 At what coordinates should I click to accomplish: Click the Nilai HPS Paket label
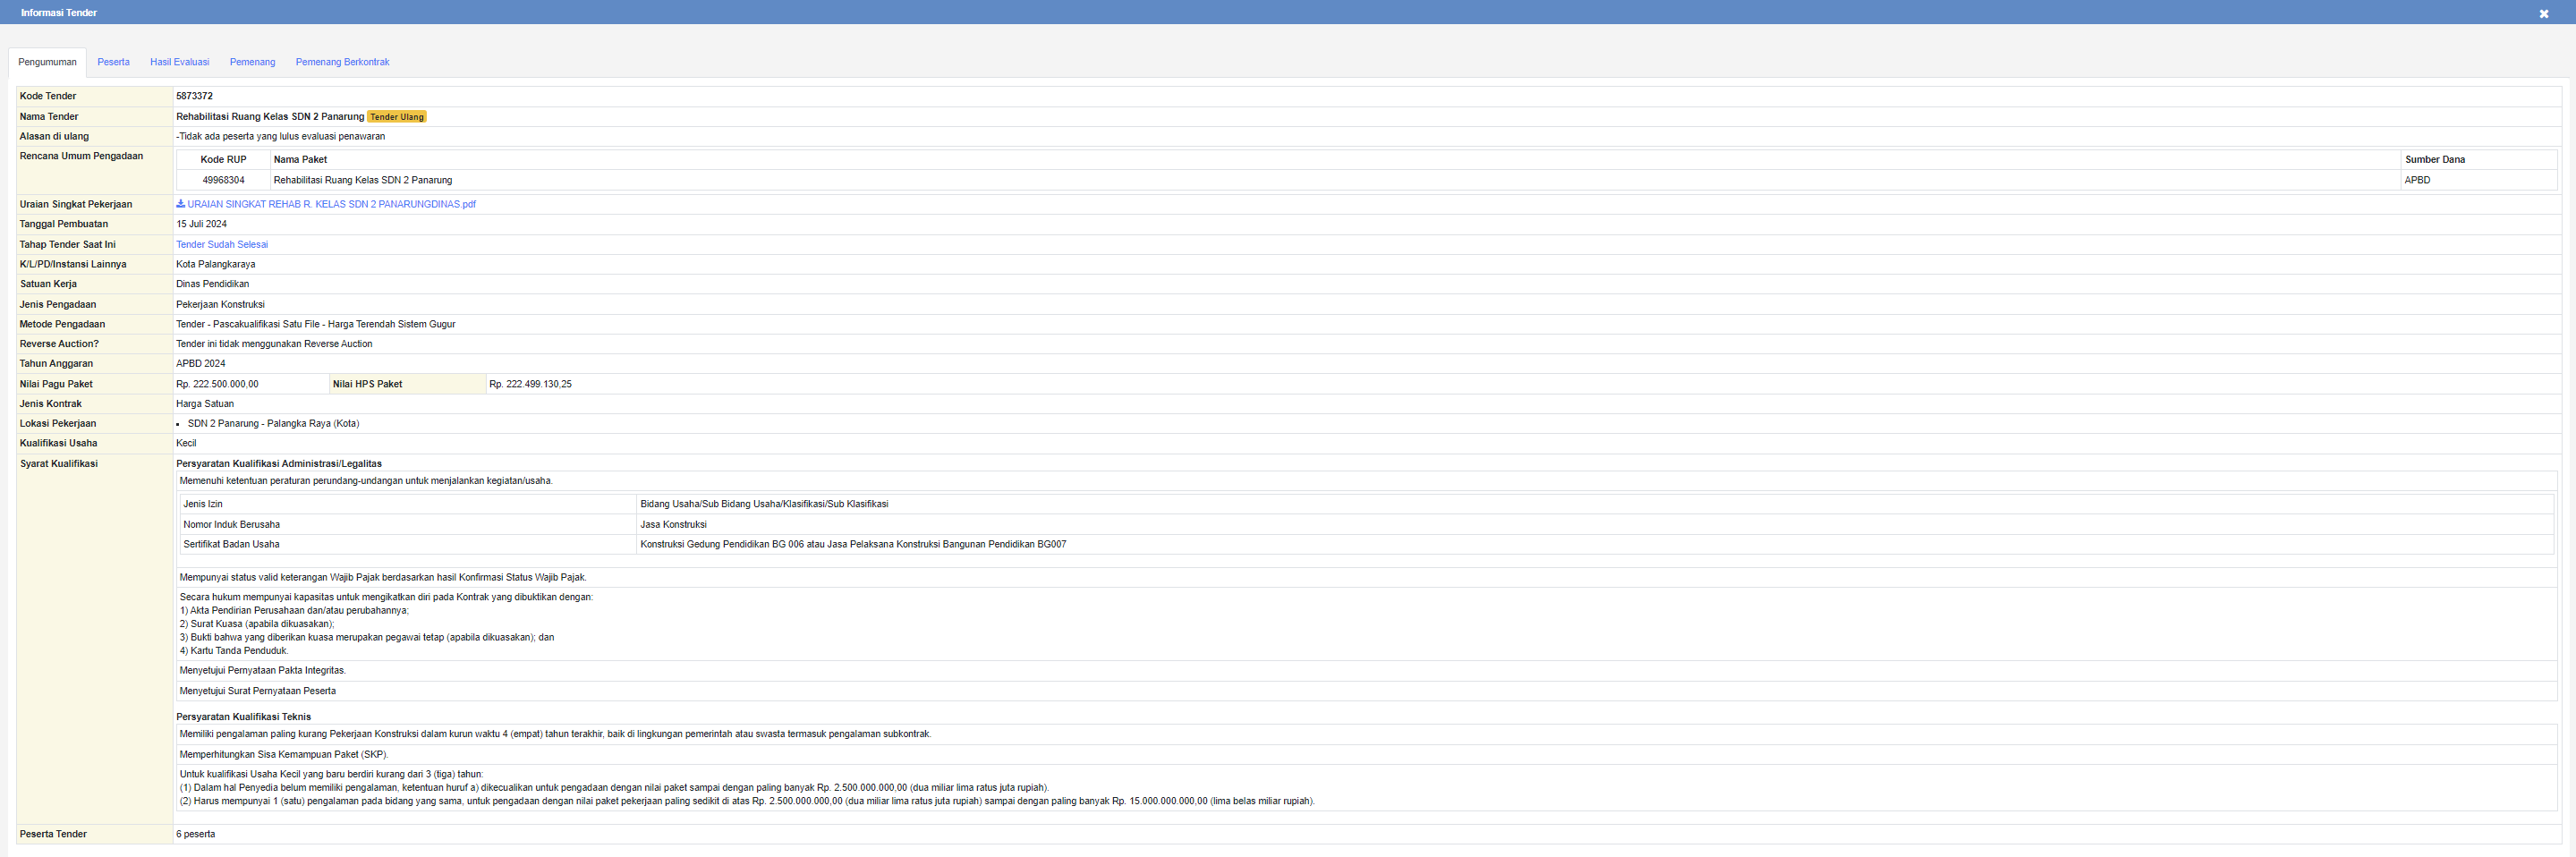click(x=367, y=384)
